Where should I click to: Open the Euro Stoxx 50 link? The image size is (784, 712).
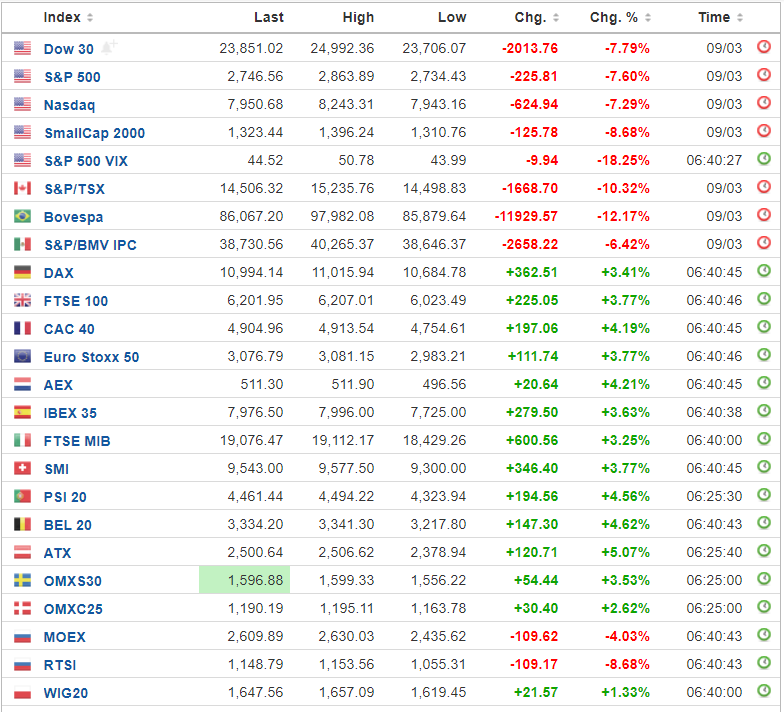[x=92, y=357]
